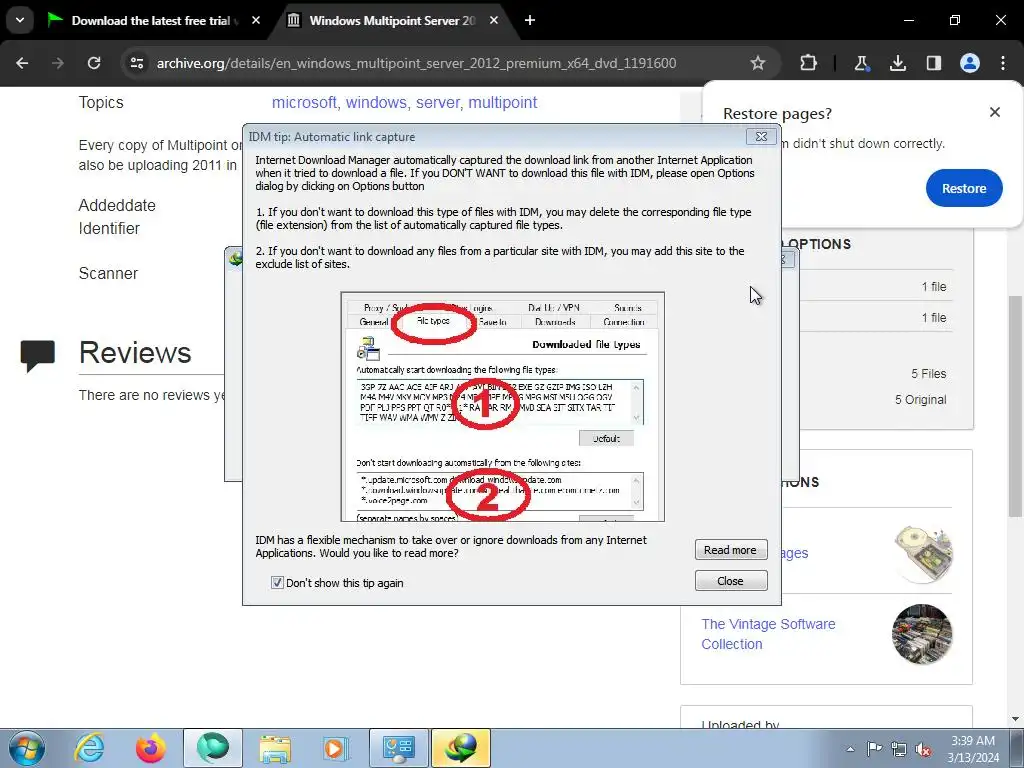Screen dimensions: 1024x768
Task: Open the Chrome profile avatar
Action: coord(970,63)
